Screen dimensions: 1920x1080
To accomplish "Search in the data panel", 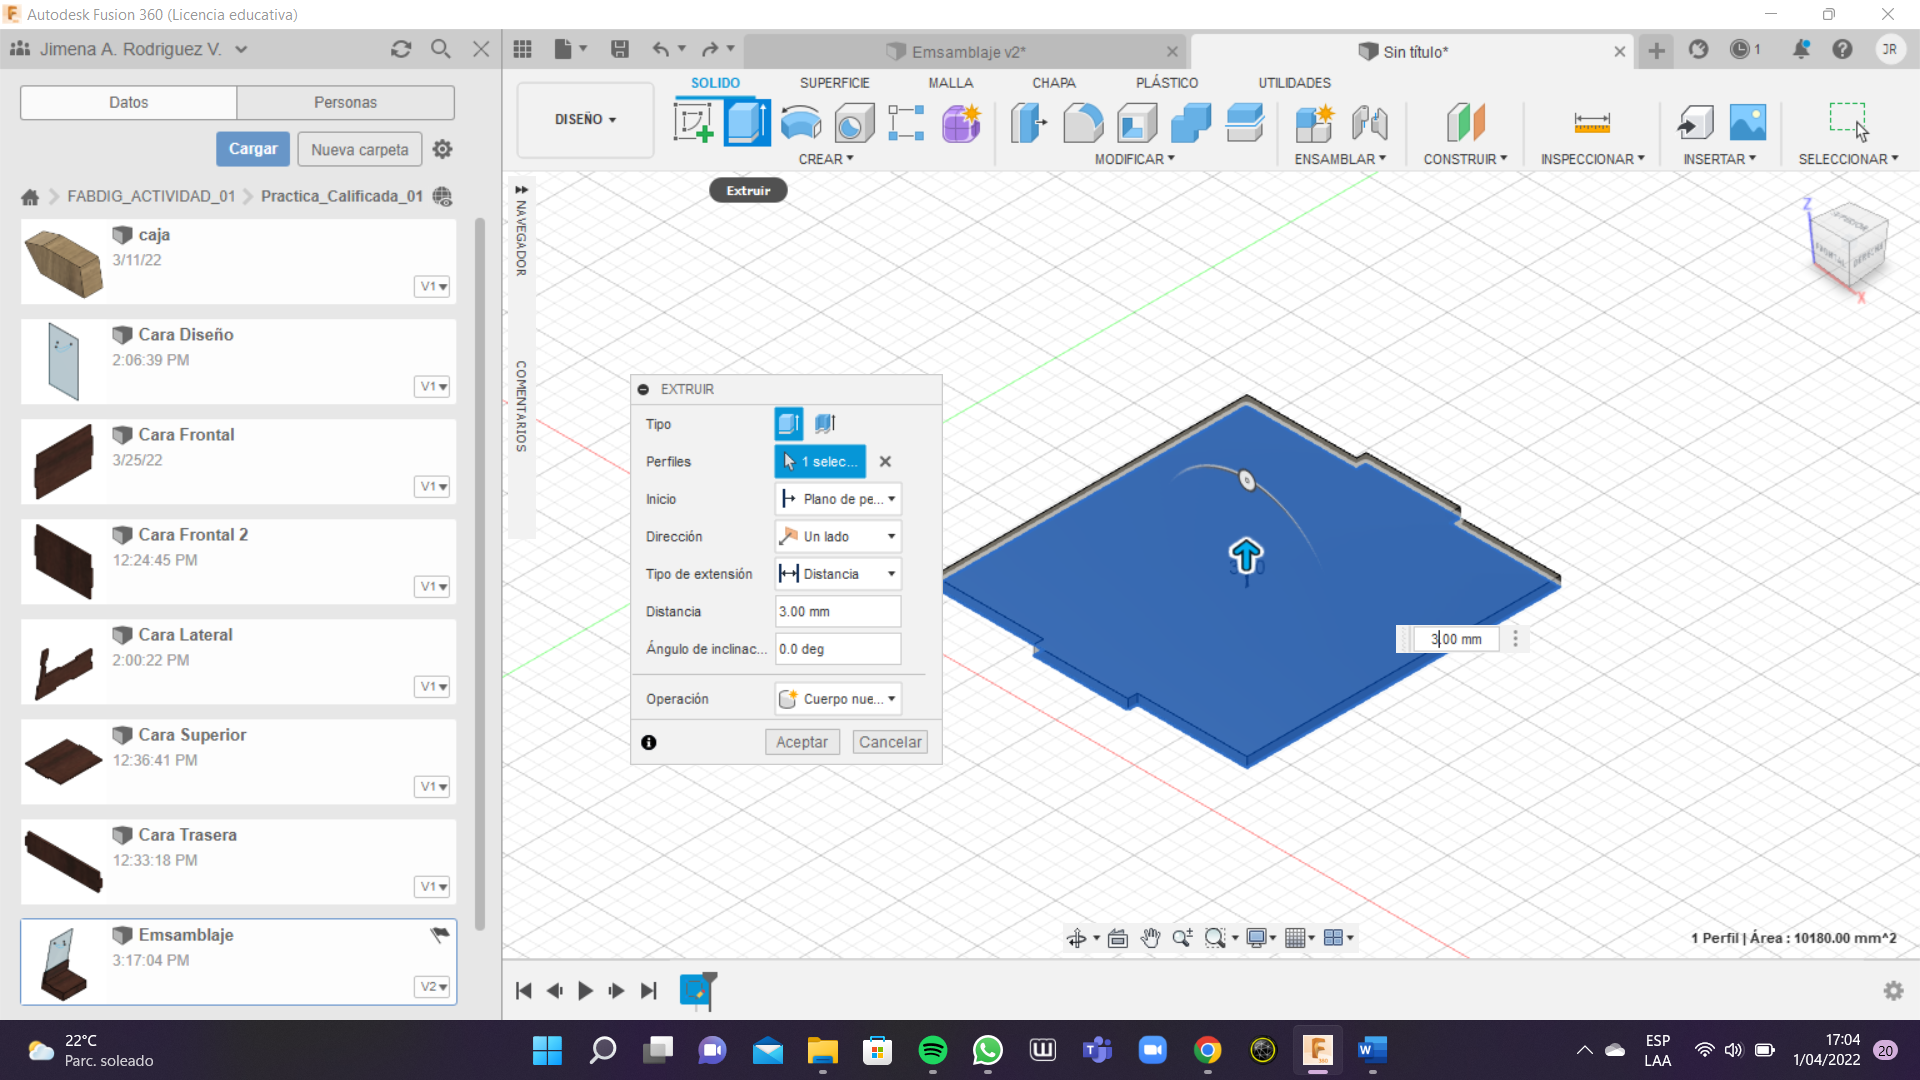I will tap(440, 49).
